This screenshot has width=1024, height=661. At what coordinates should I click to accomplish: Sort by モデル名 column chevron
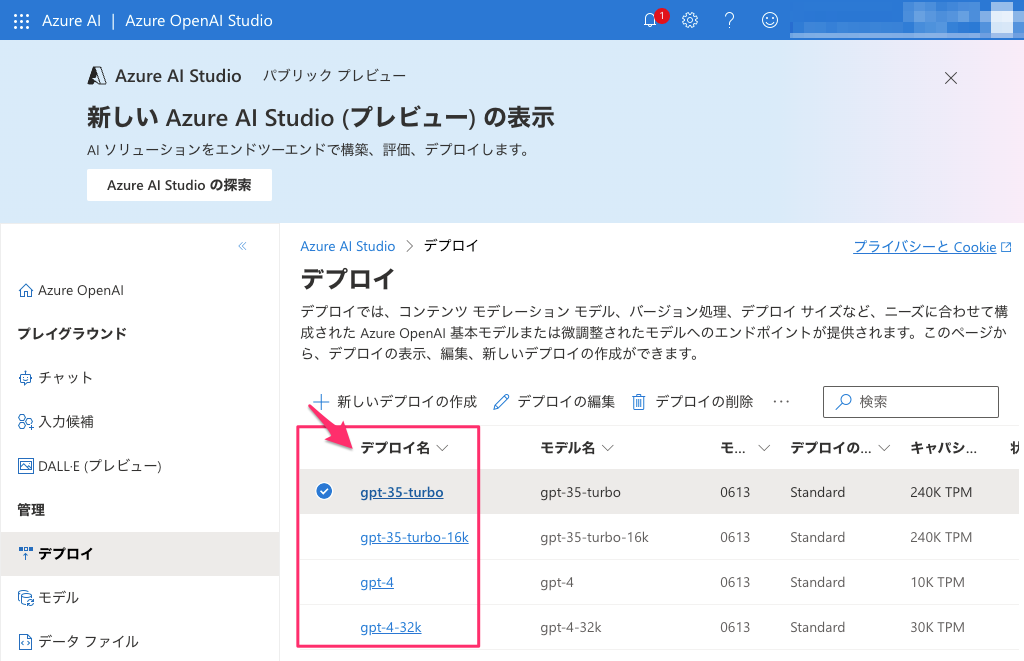coord(608,448)
